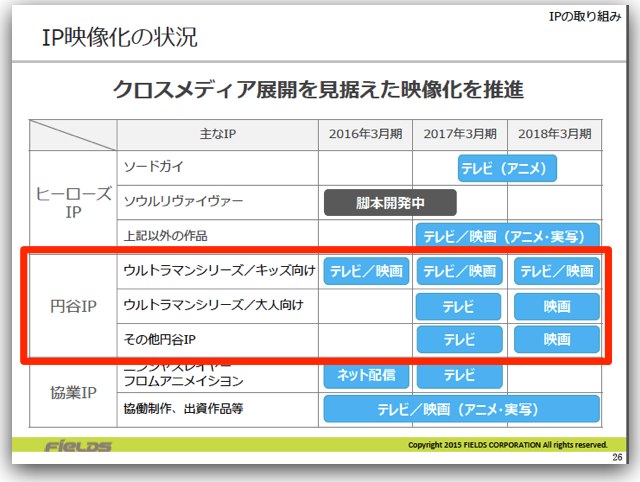Click the FIELDS logo in footer

click(78, 446)
